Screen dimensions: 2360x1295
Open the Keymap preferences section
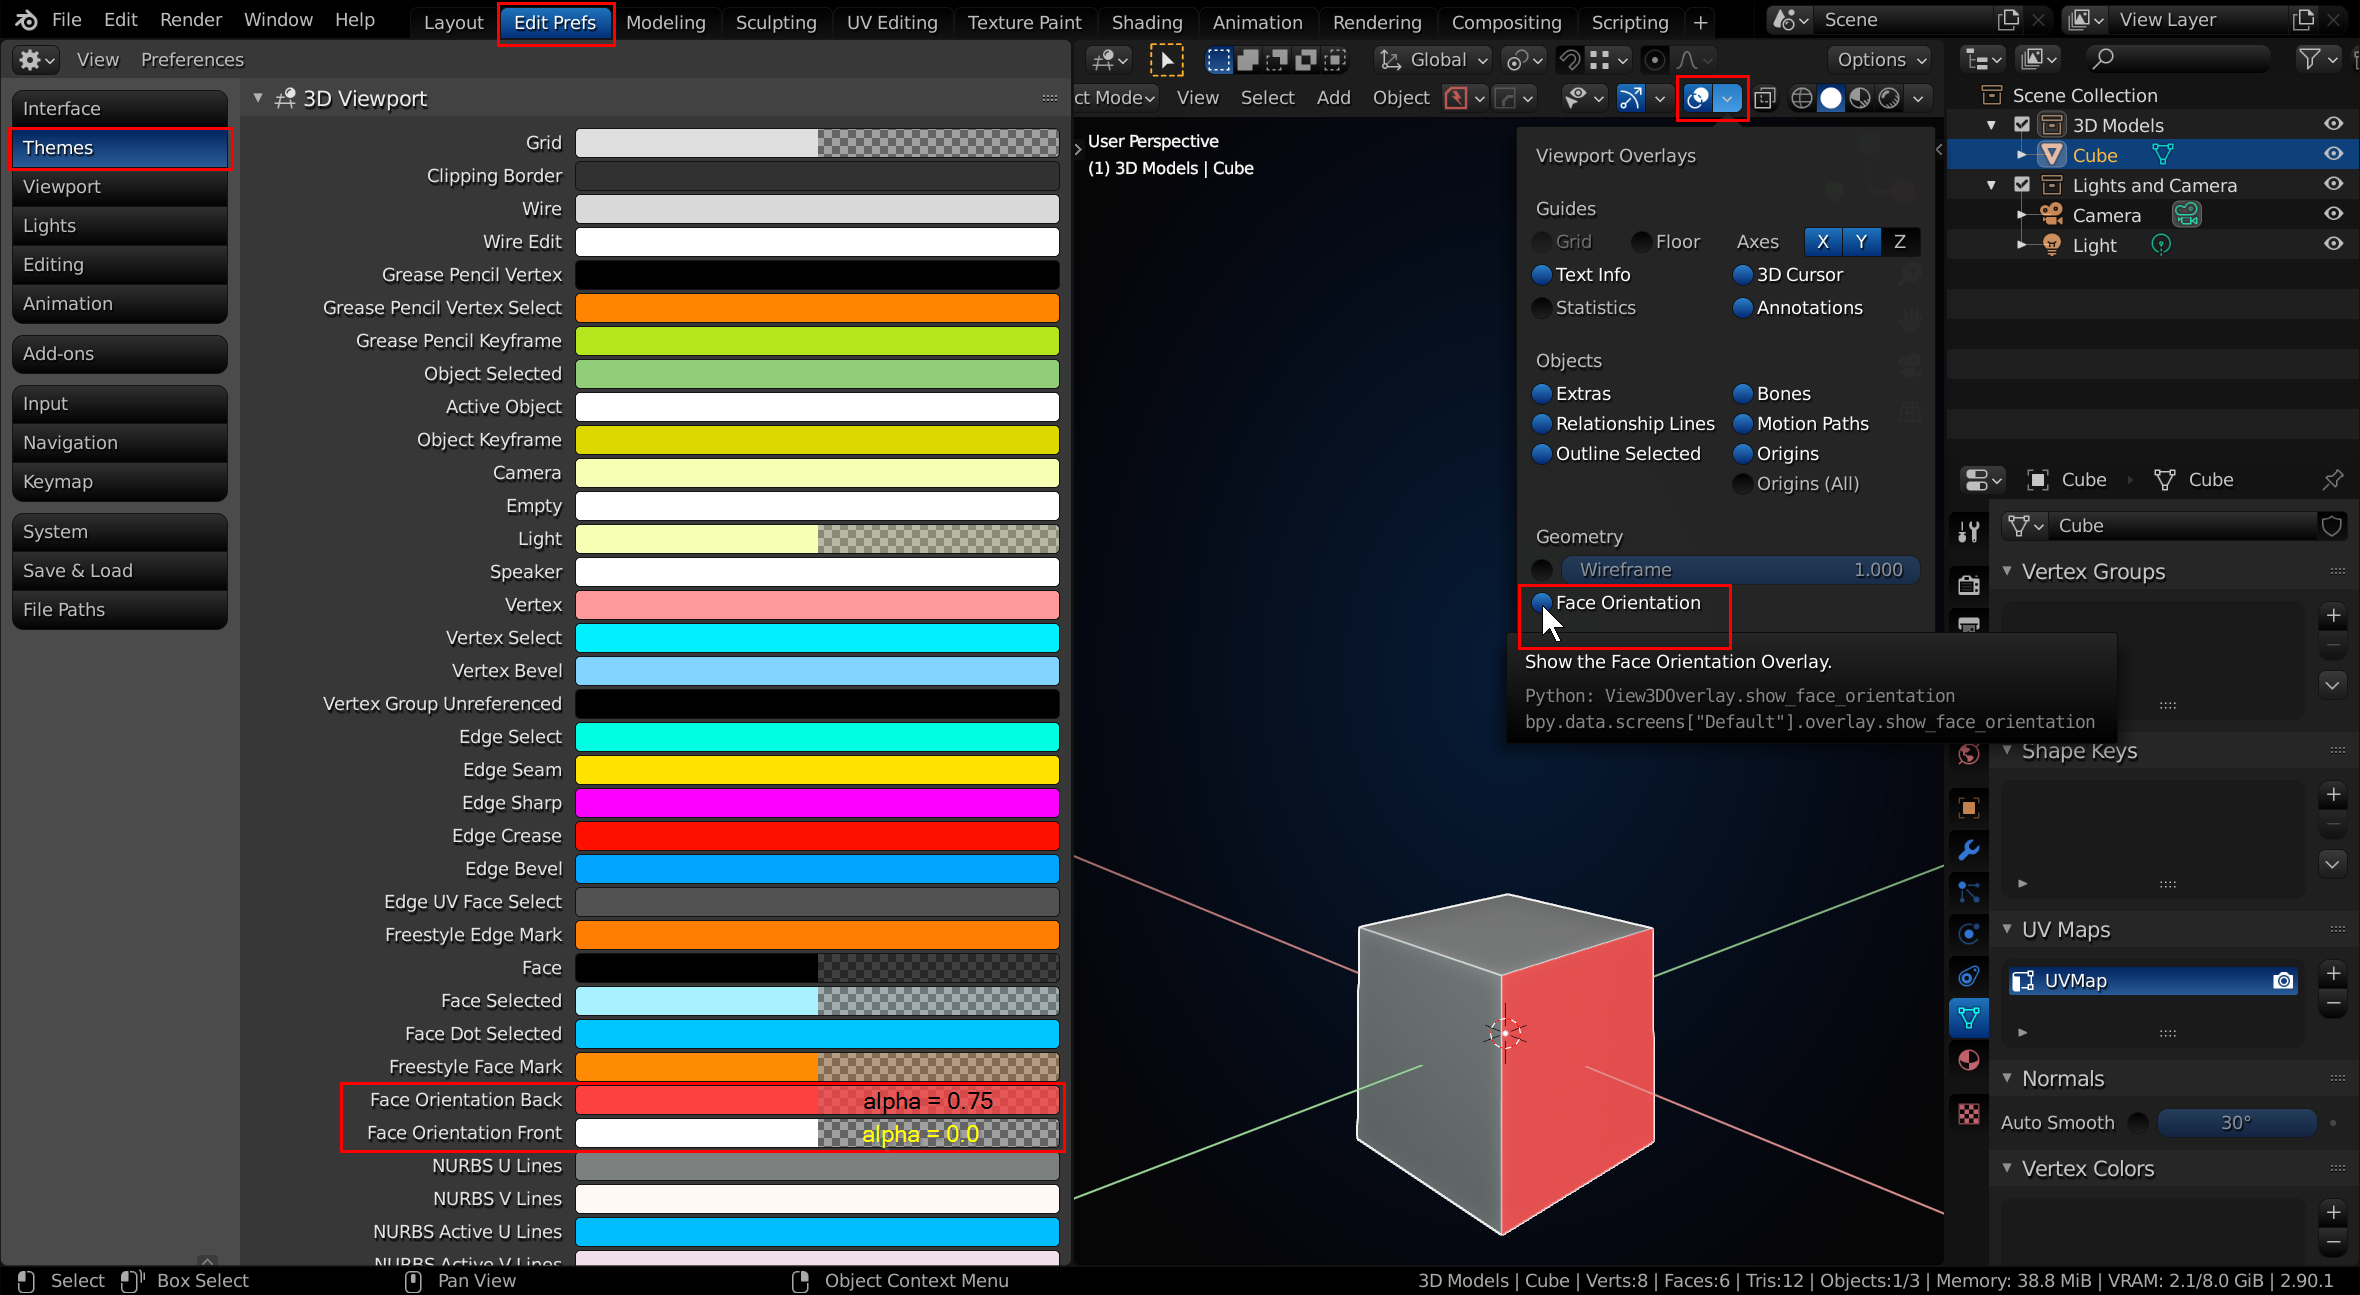(x=119, y=482)
